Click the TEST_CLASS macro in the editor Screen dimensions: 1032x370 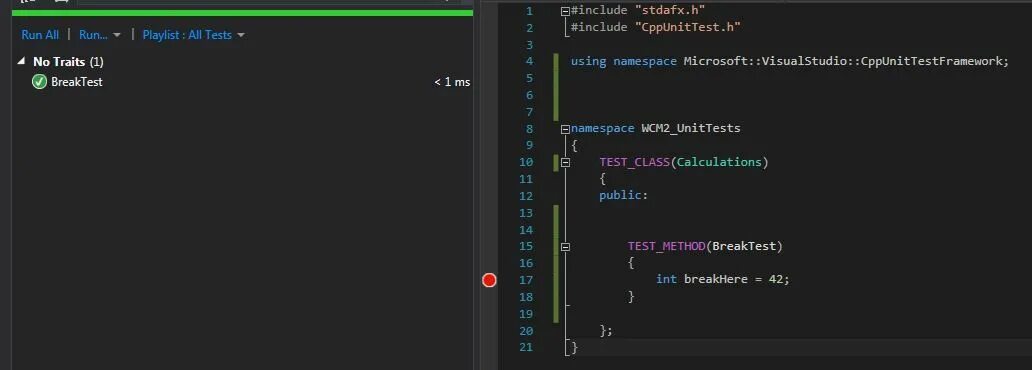click(x=634, y=162)
